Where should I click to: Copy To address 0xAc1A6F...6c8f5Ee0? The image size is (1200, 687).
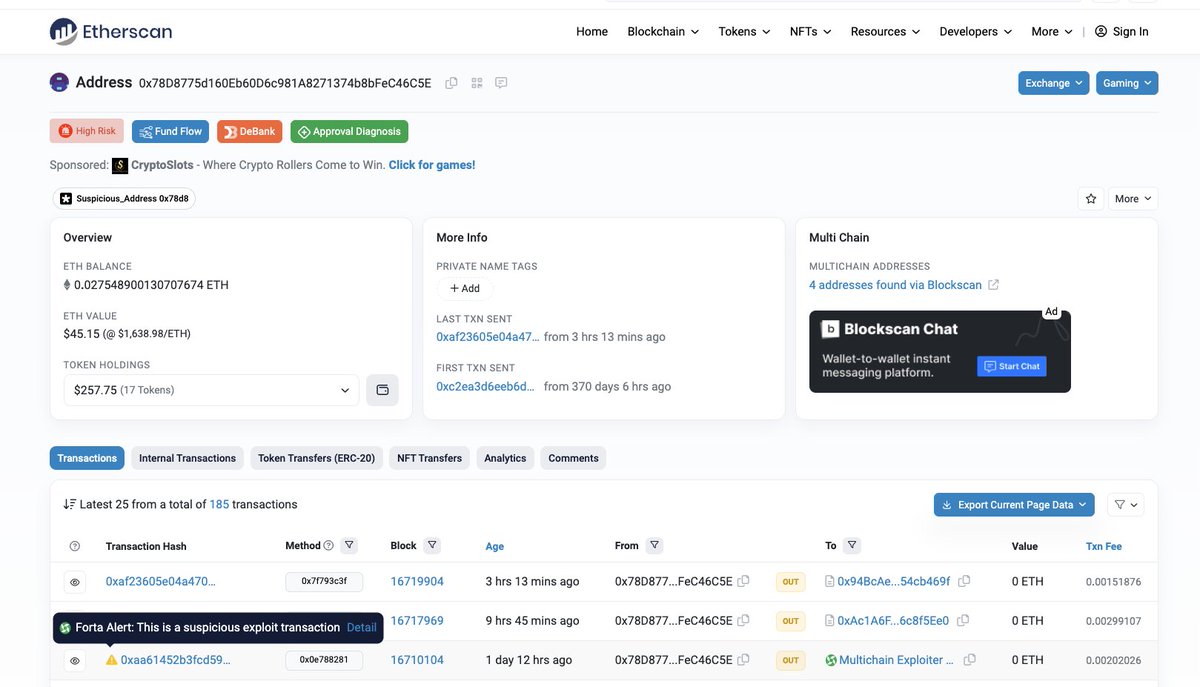[963, 621]
